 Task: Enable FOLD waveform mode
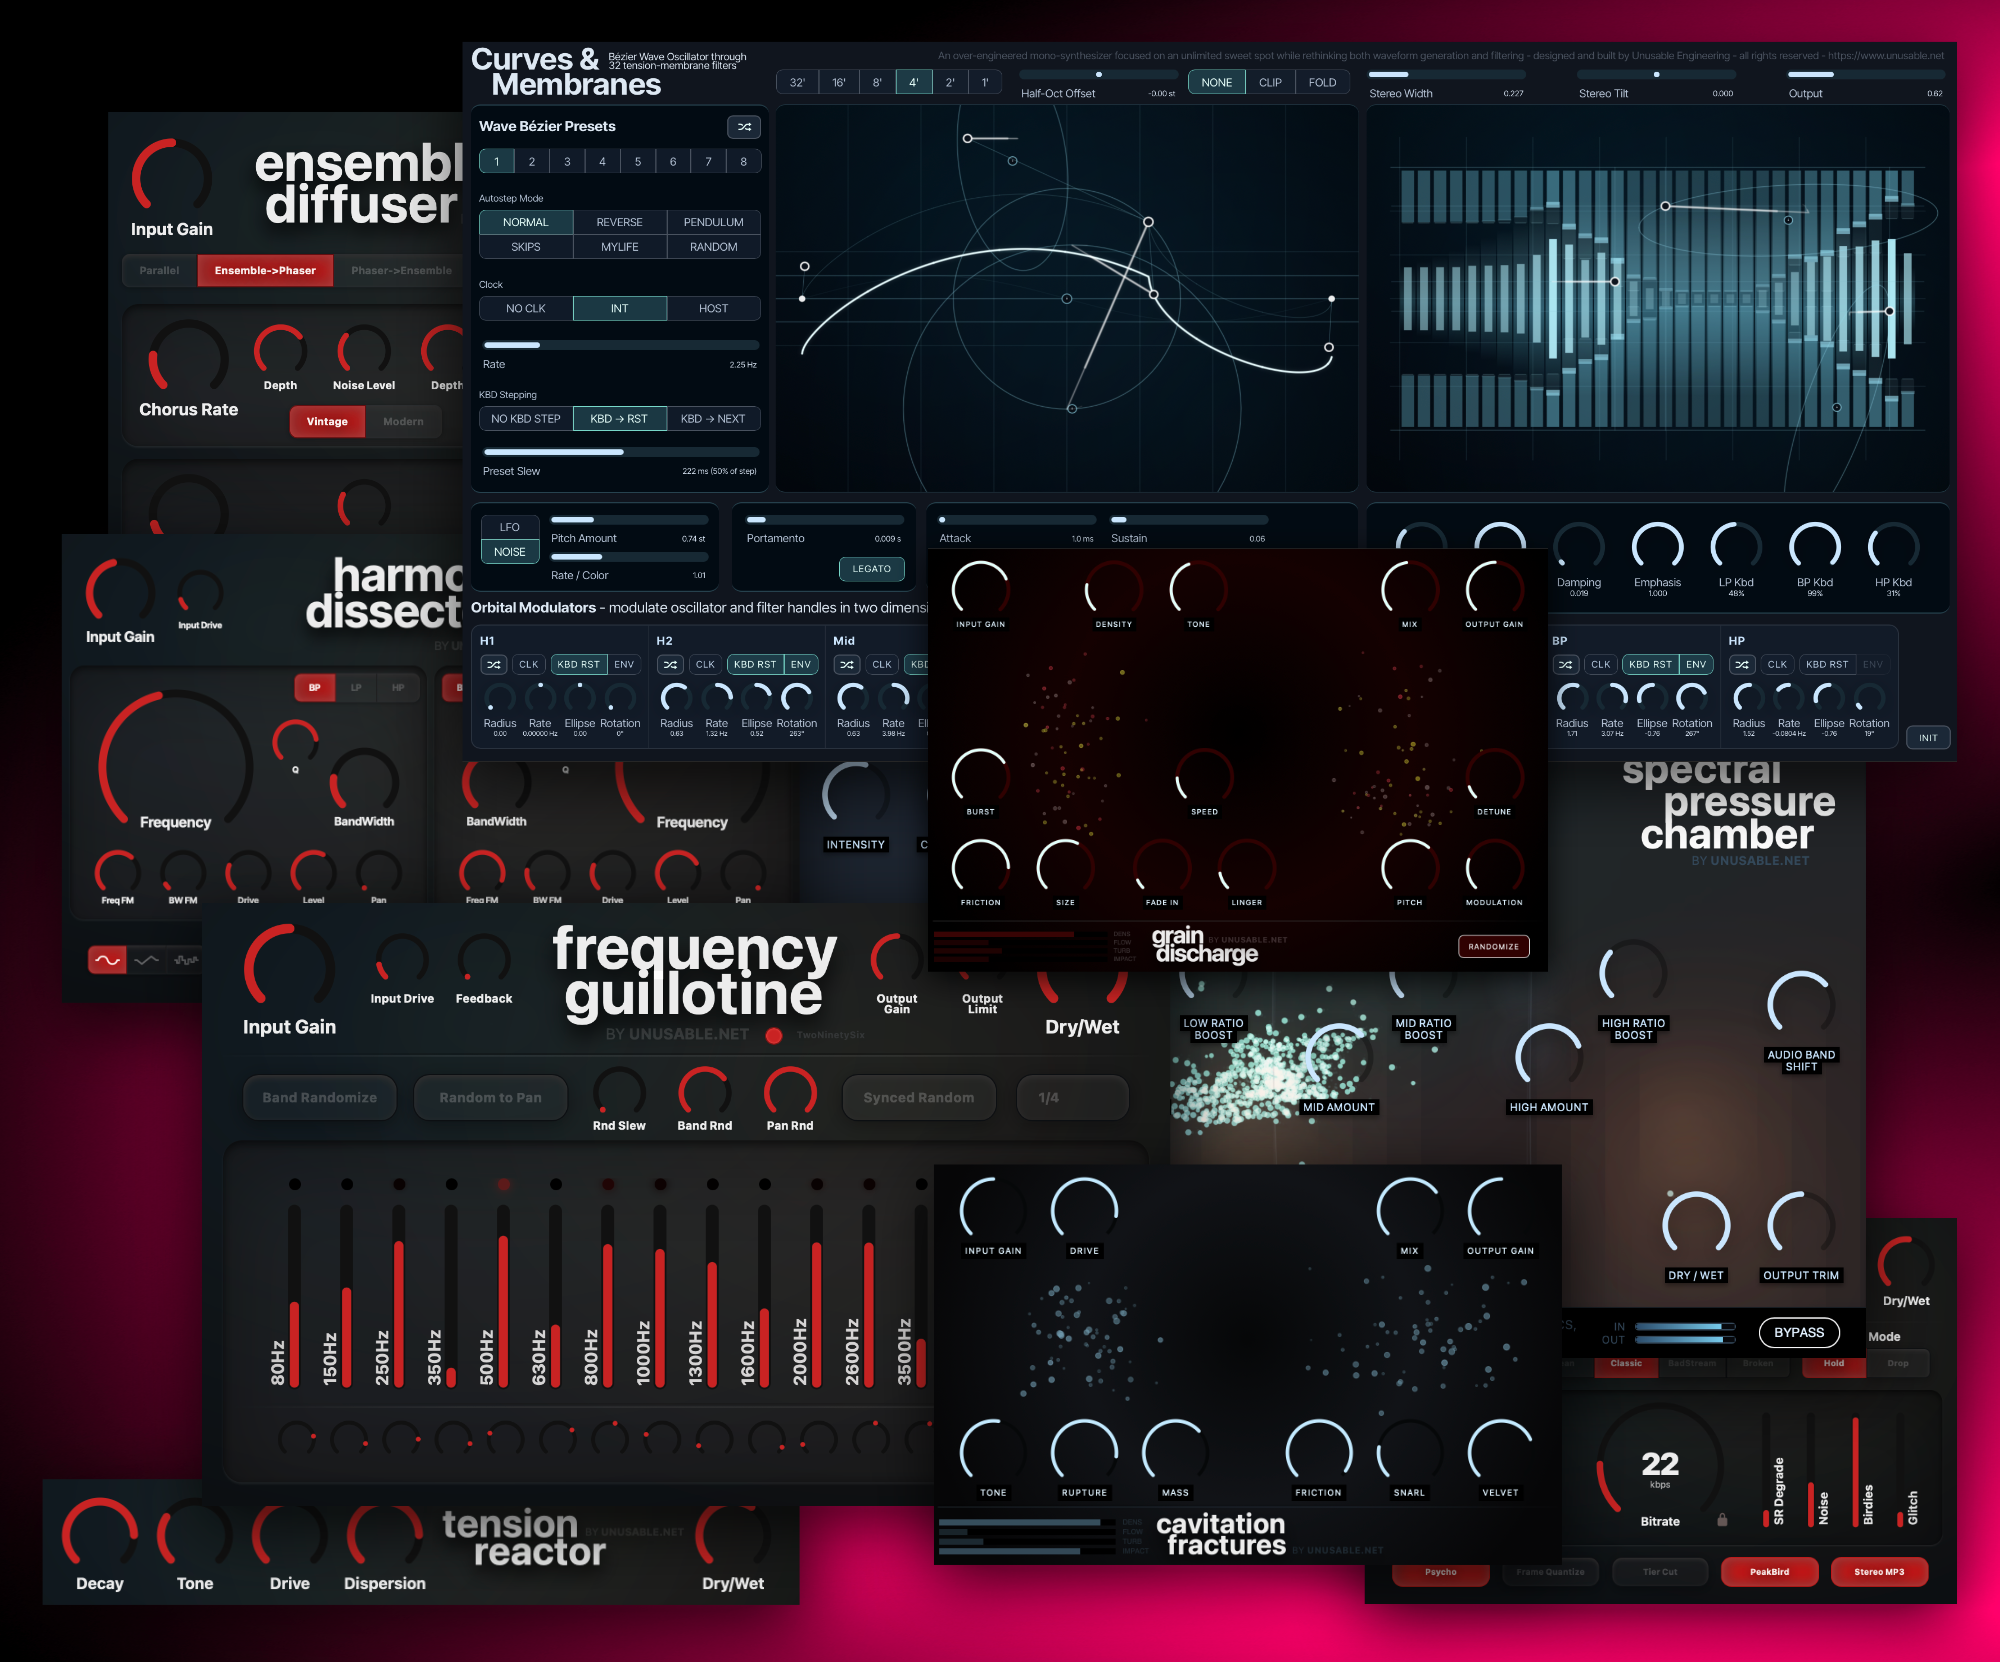pyautogui.click(x=1322, y=83)
